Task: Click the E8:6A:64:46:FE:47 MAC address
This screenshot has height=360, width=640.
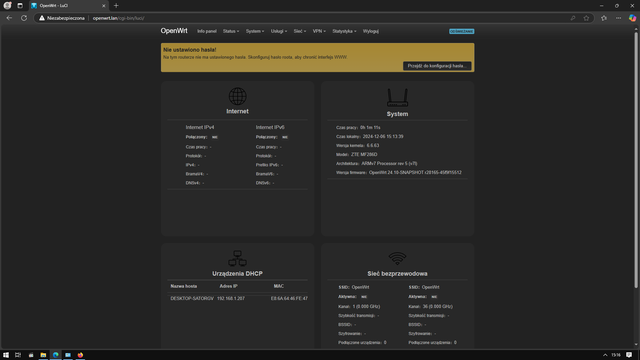Action: pyautogui.click(x=289, y=298)
